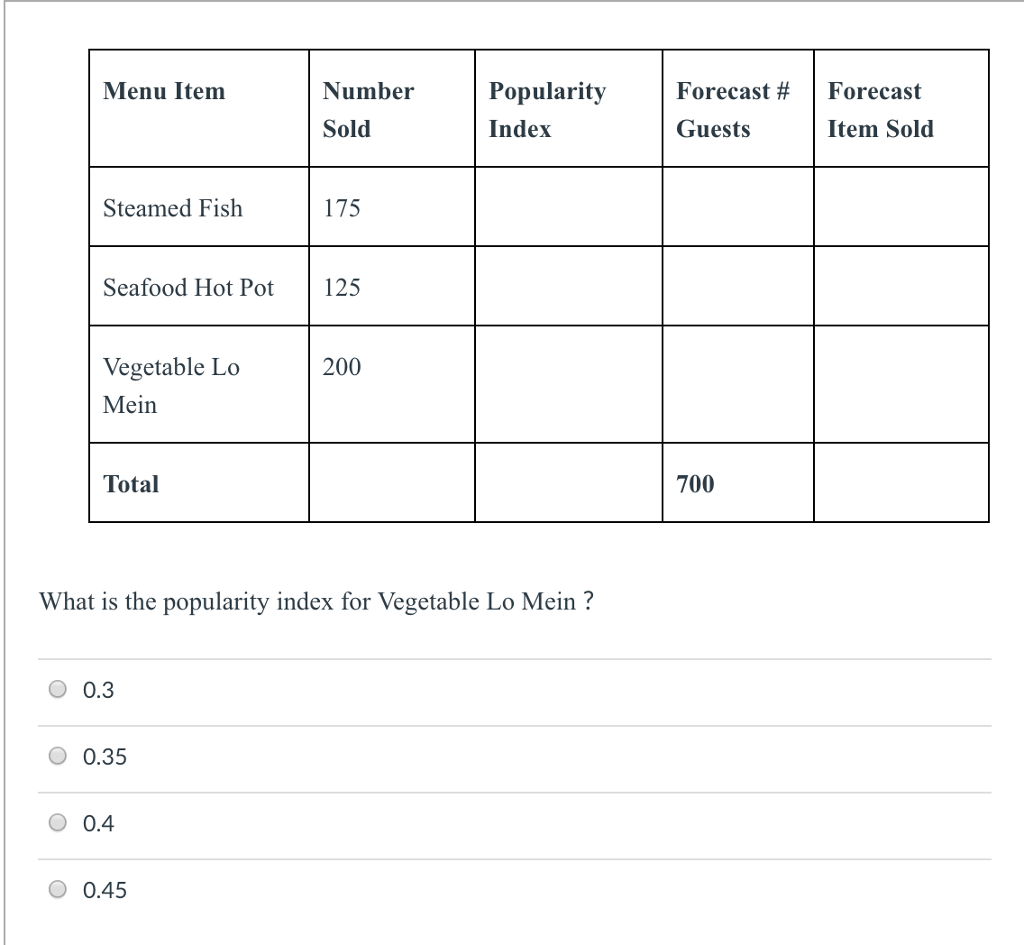Select the Vegetable Lo Mein row label
This screenshot has height=945, width=1024.
pos(170,385)
